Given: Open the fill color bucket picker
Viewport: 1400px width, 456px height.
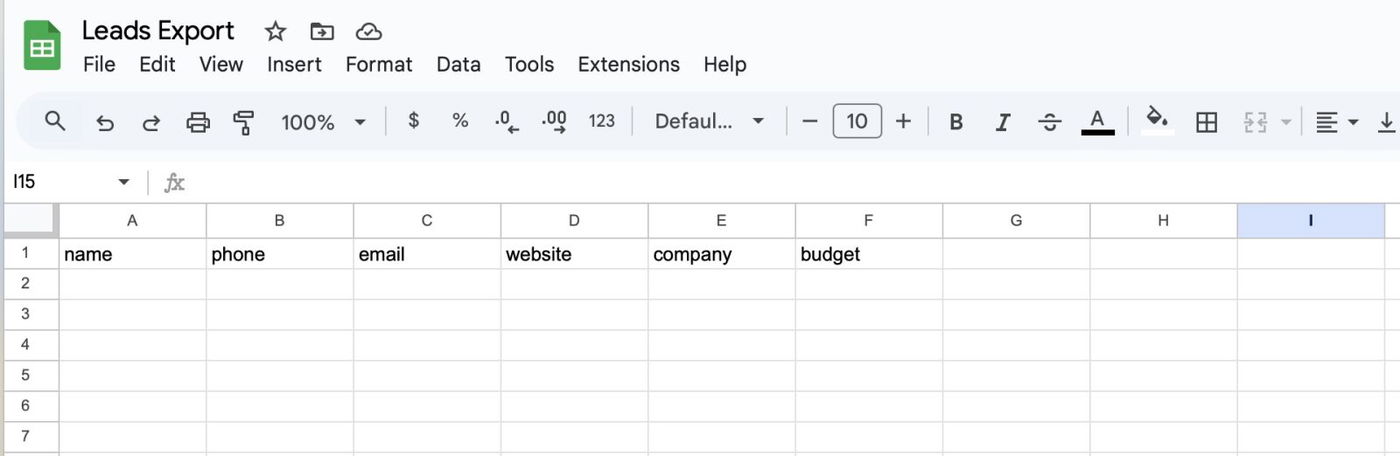Looking at the screenshot, I should pyautogui.click(x=1157, y=121).
